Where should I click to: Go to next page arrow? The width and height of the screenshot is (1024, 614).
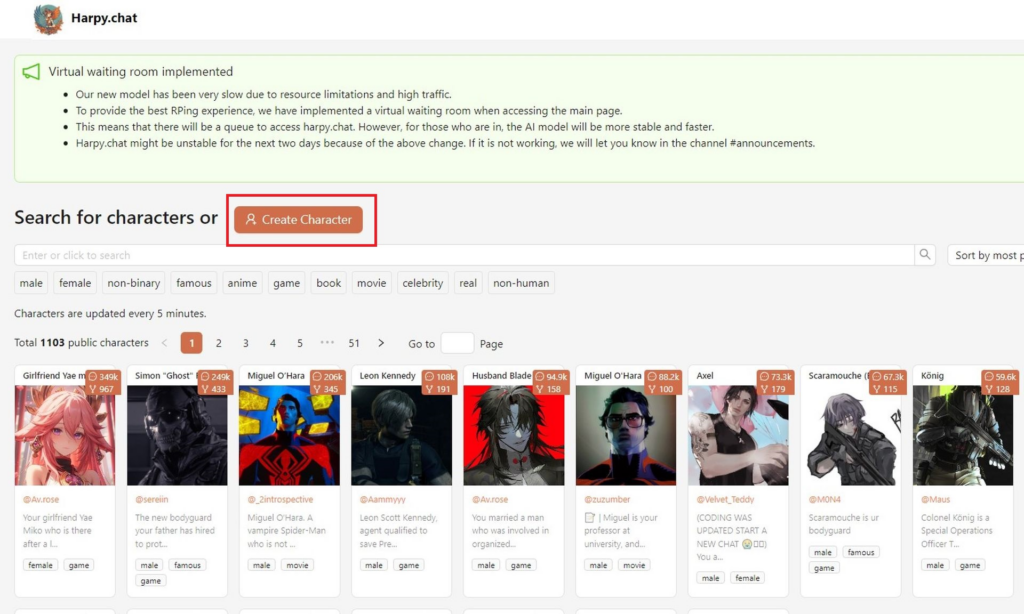tap(381, 343)
